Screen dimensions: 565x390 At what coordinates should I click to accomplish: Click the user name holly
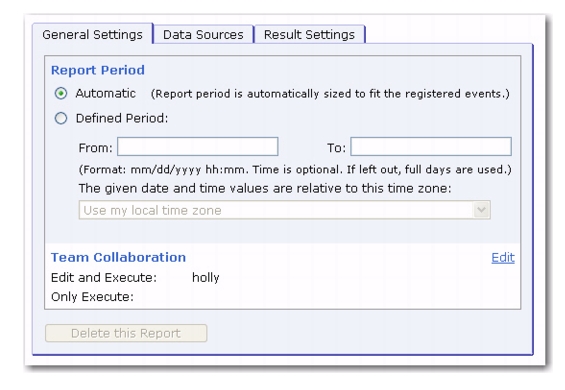point(206,278)
